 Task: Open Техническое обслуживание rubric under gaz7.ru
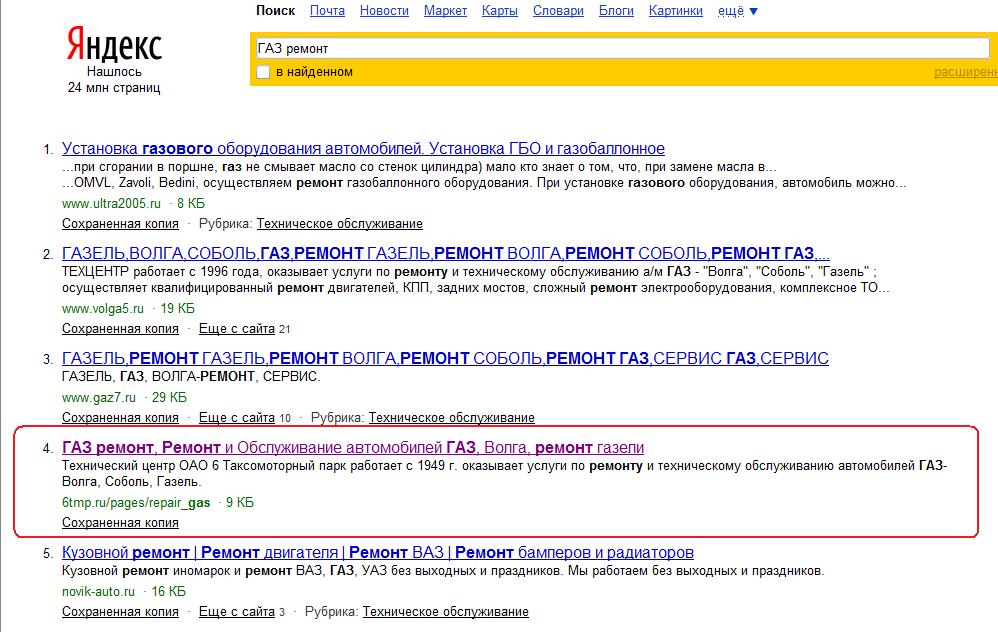click(452, 418)
